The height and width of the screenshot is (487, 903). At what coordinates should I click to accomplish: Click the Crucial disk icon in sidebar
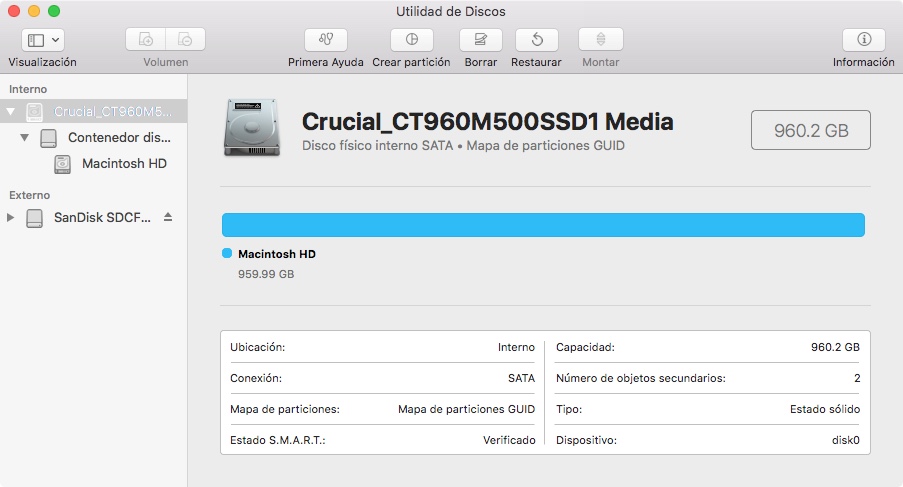tap(35, 112)
